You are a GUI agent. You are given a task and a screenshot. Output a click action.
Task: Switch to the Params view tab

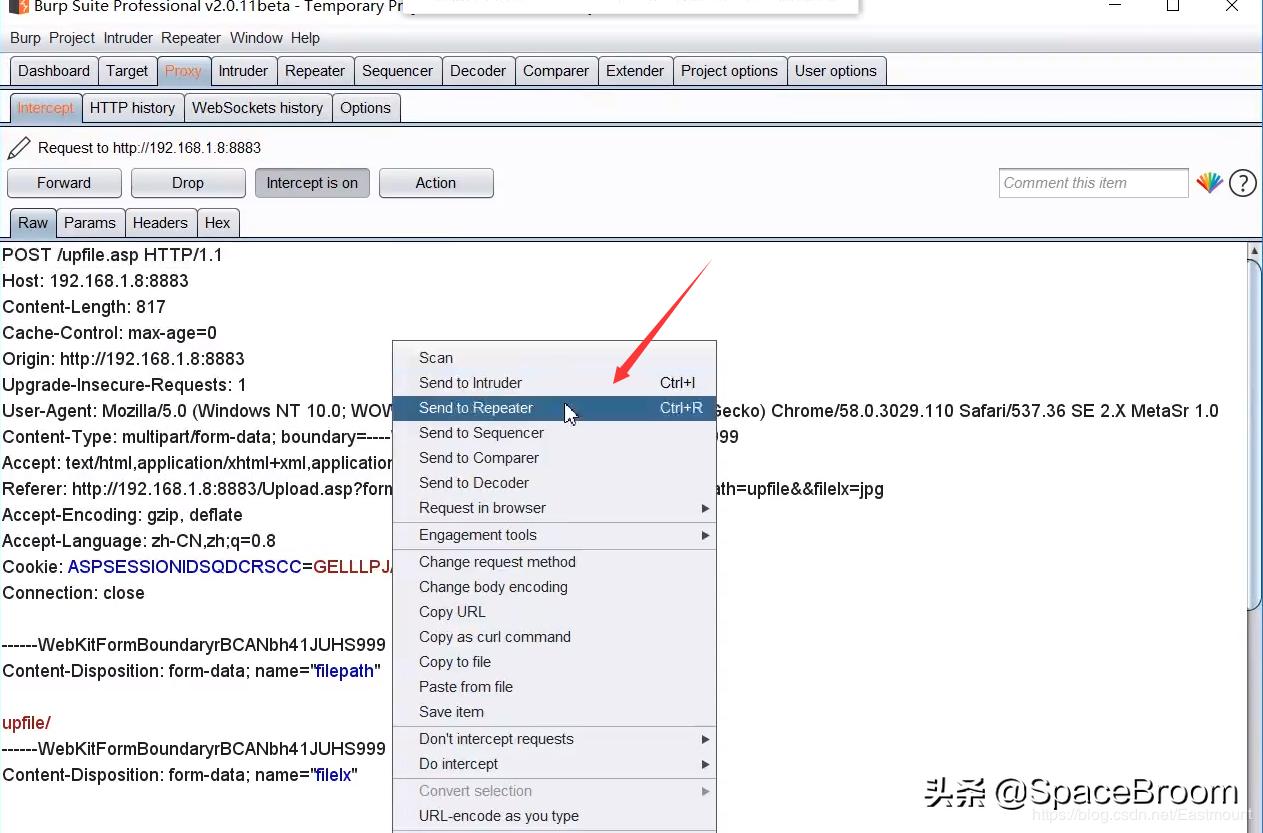(x=90, y=223)
